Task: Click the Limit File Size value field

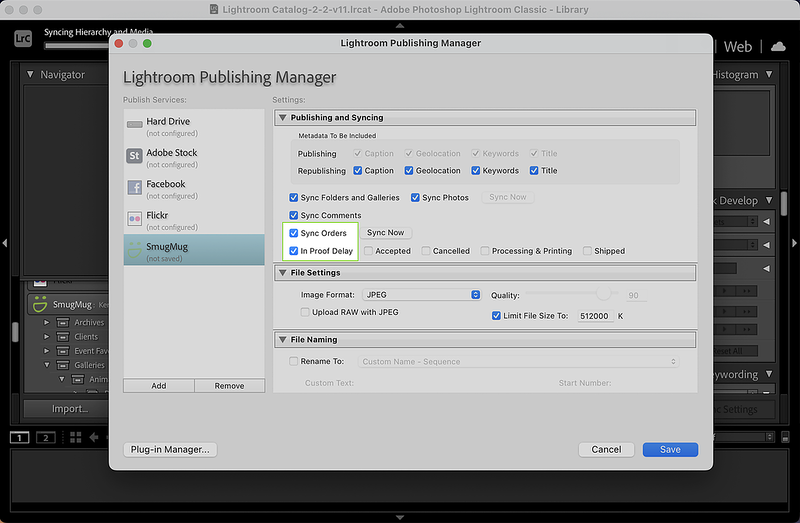Action: click(x=594, y=316)
